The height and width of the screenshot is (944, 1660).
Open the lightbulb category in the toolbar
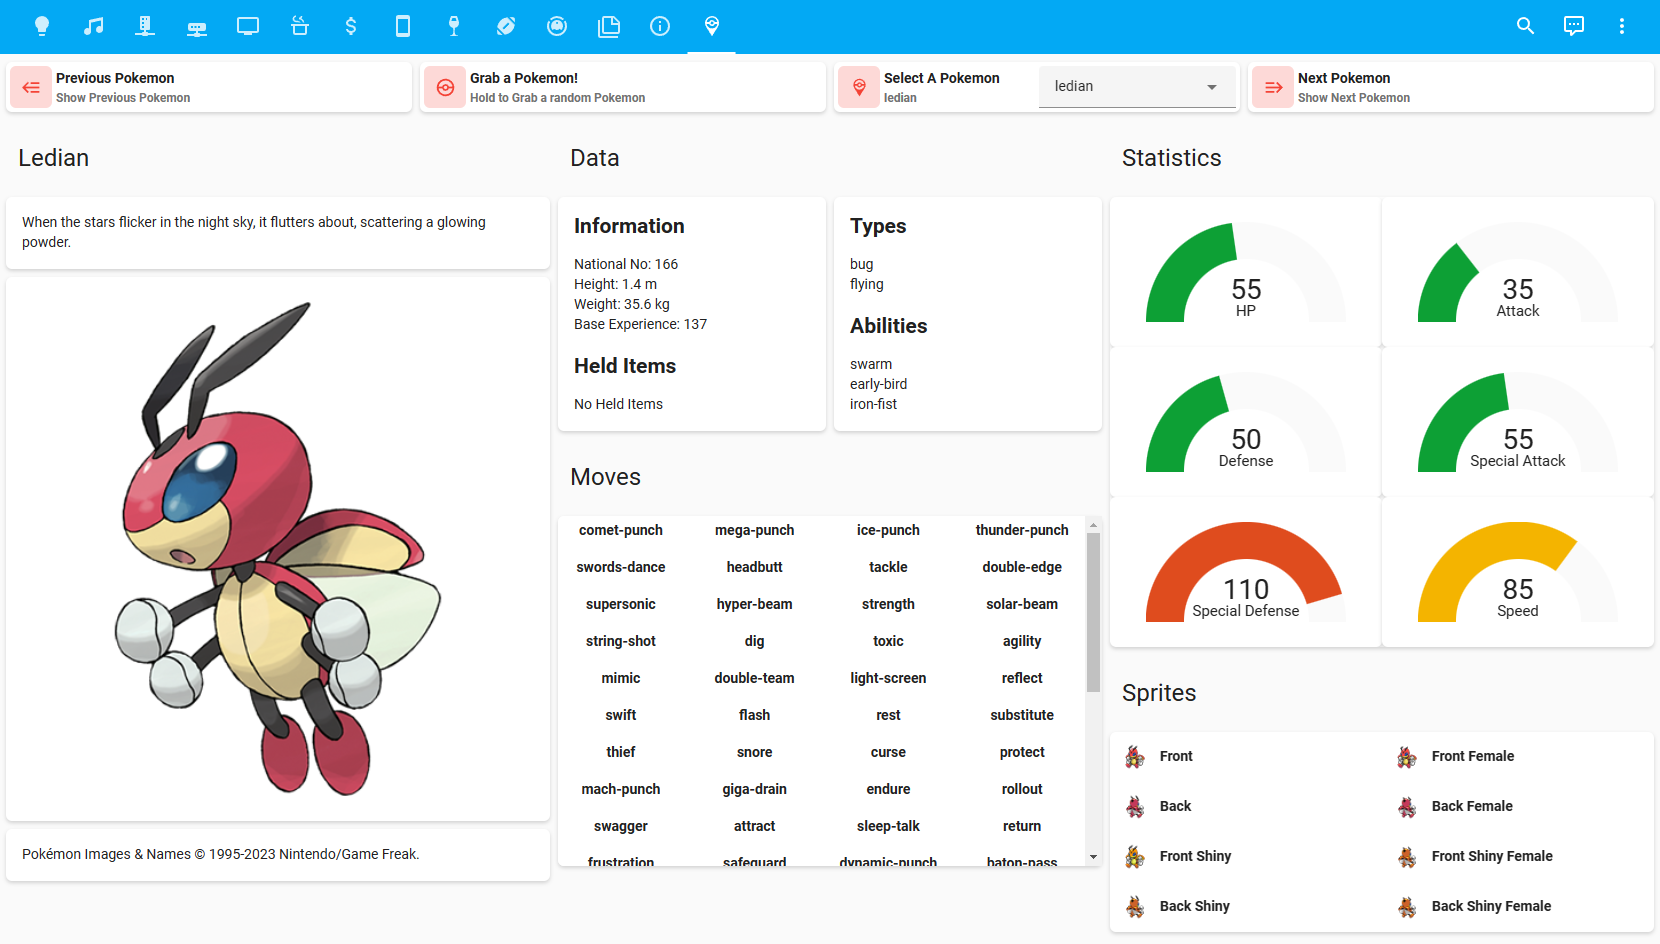click(x=42, y=26)
